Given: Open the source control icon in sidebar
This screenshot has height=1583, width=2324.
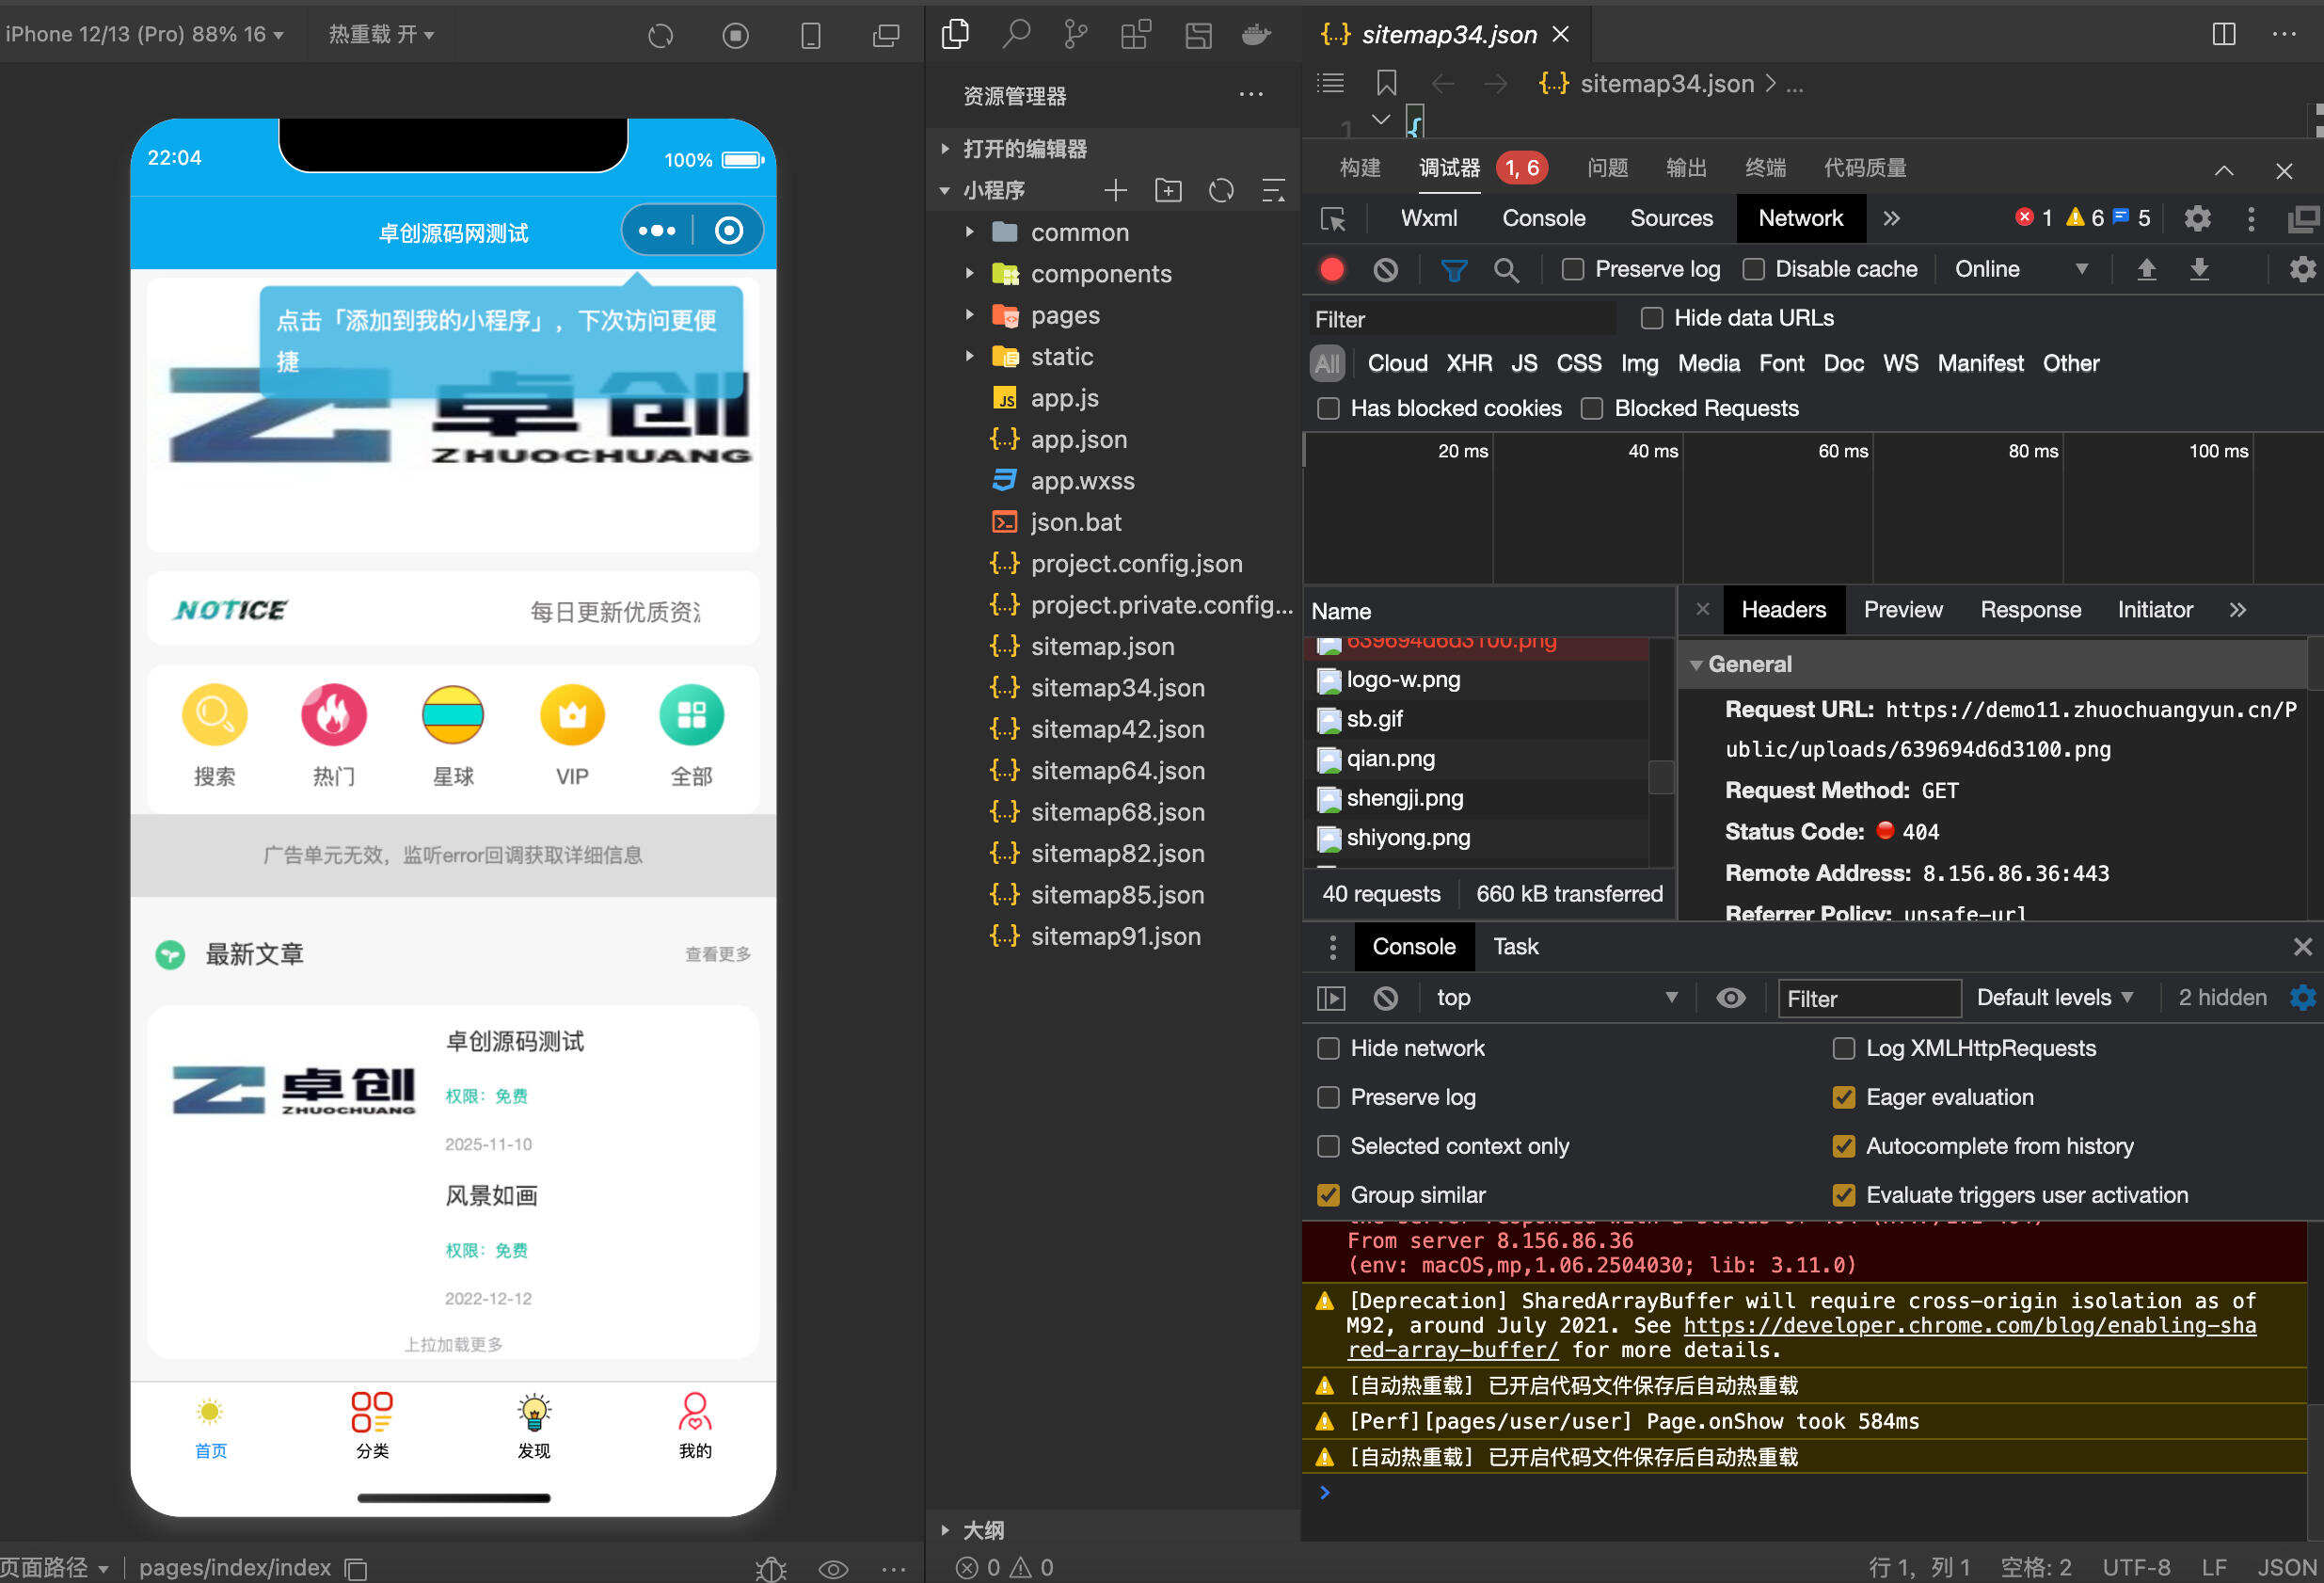Looking at the screenshot, I should [1076, 36].
